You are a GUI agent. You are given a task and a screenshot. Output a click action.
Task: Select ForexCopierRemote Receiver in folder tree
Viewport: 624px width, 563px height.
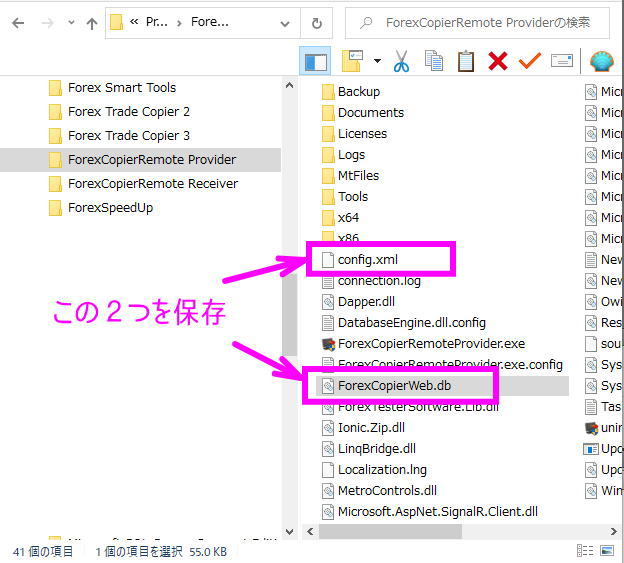(152, 183)
